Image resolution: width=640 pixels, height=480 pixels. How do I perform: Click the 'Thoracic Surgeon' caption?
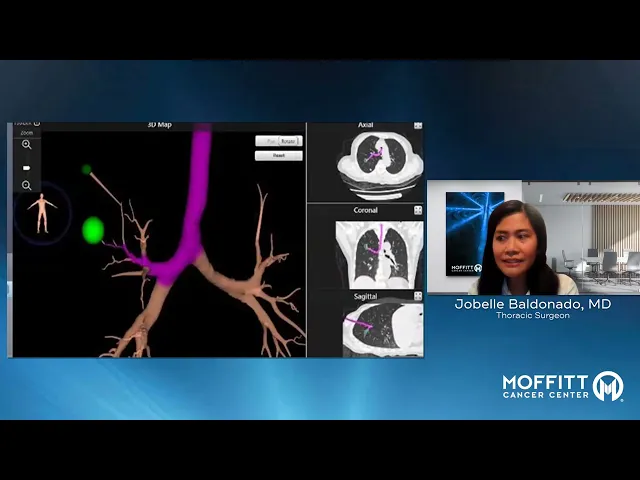pos(533,316)
